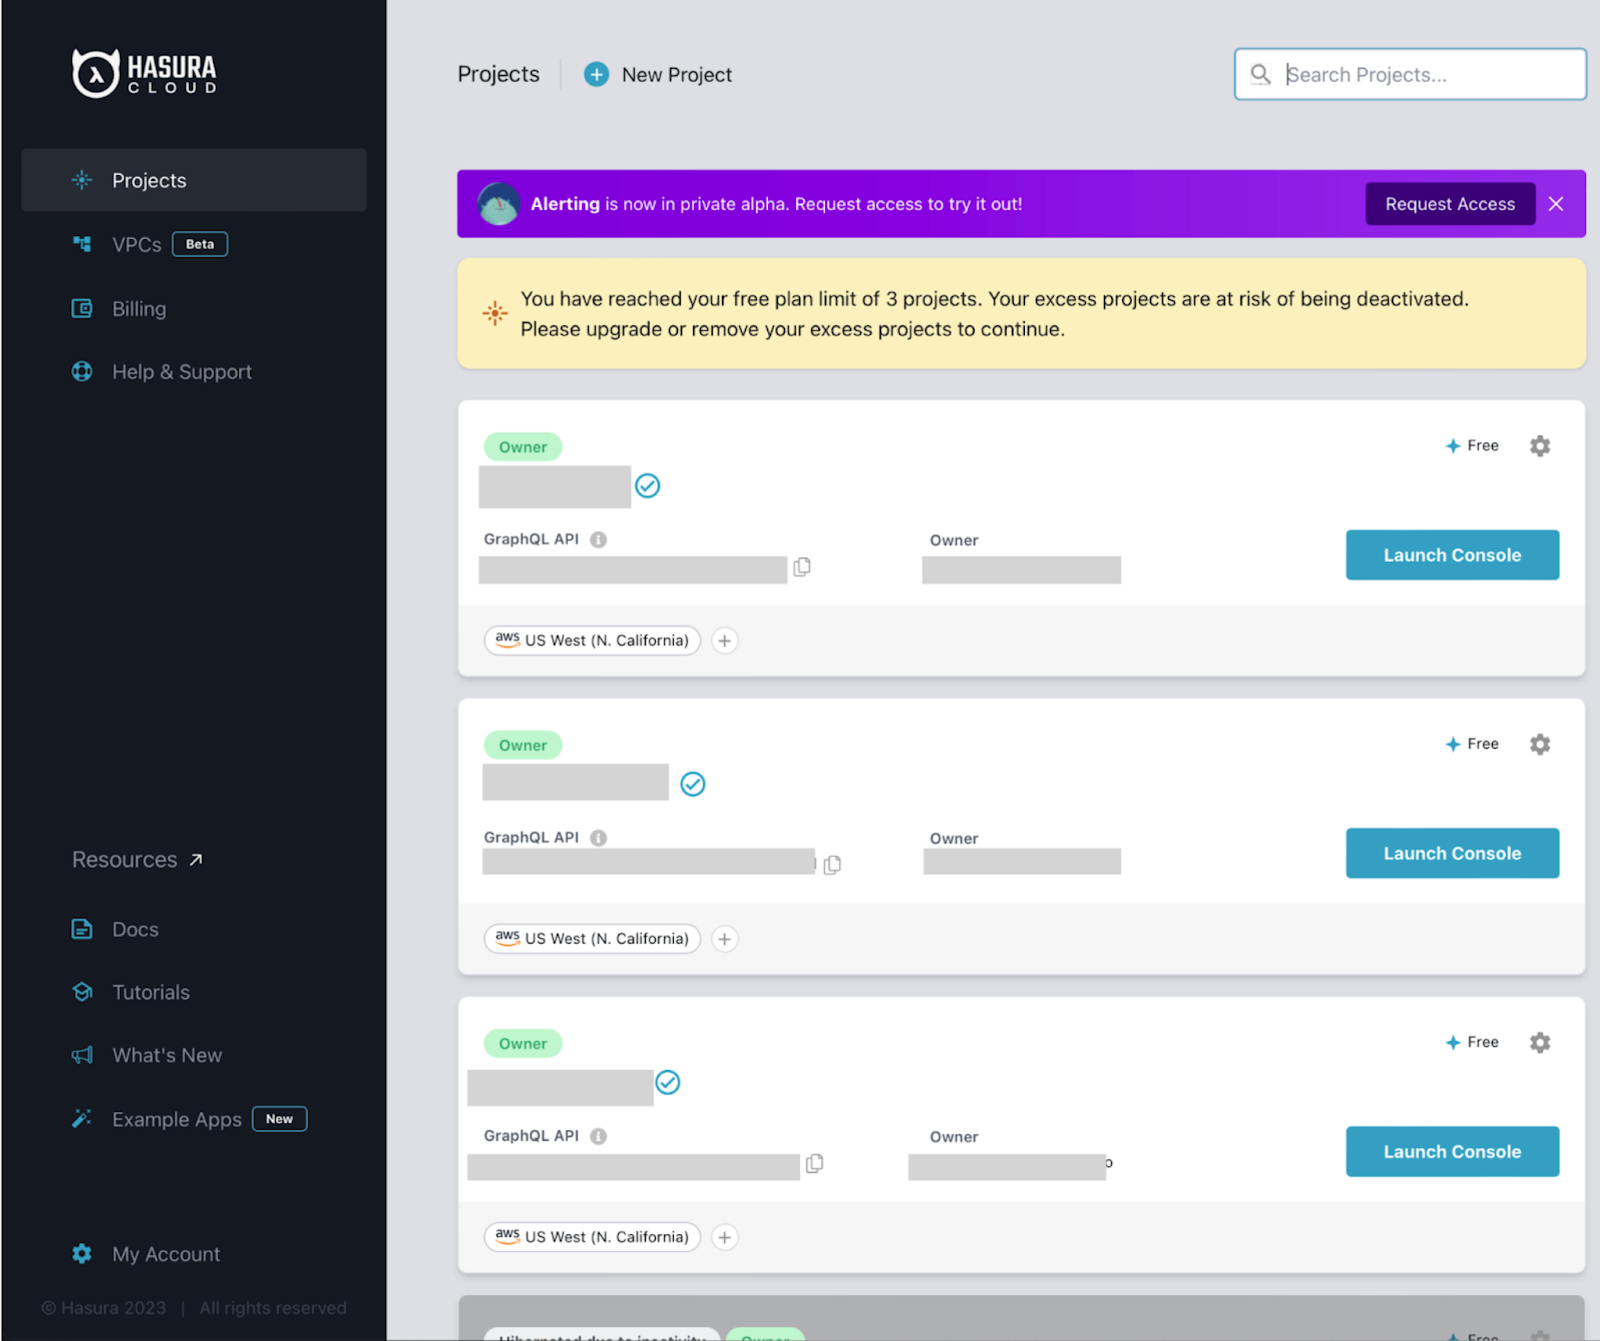Open Help & Support

182,372
